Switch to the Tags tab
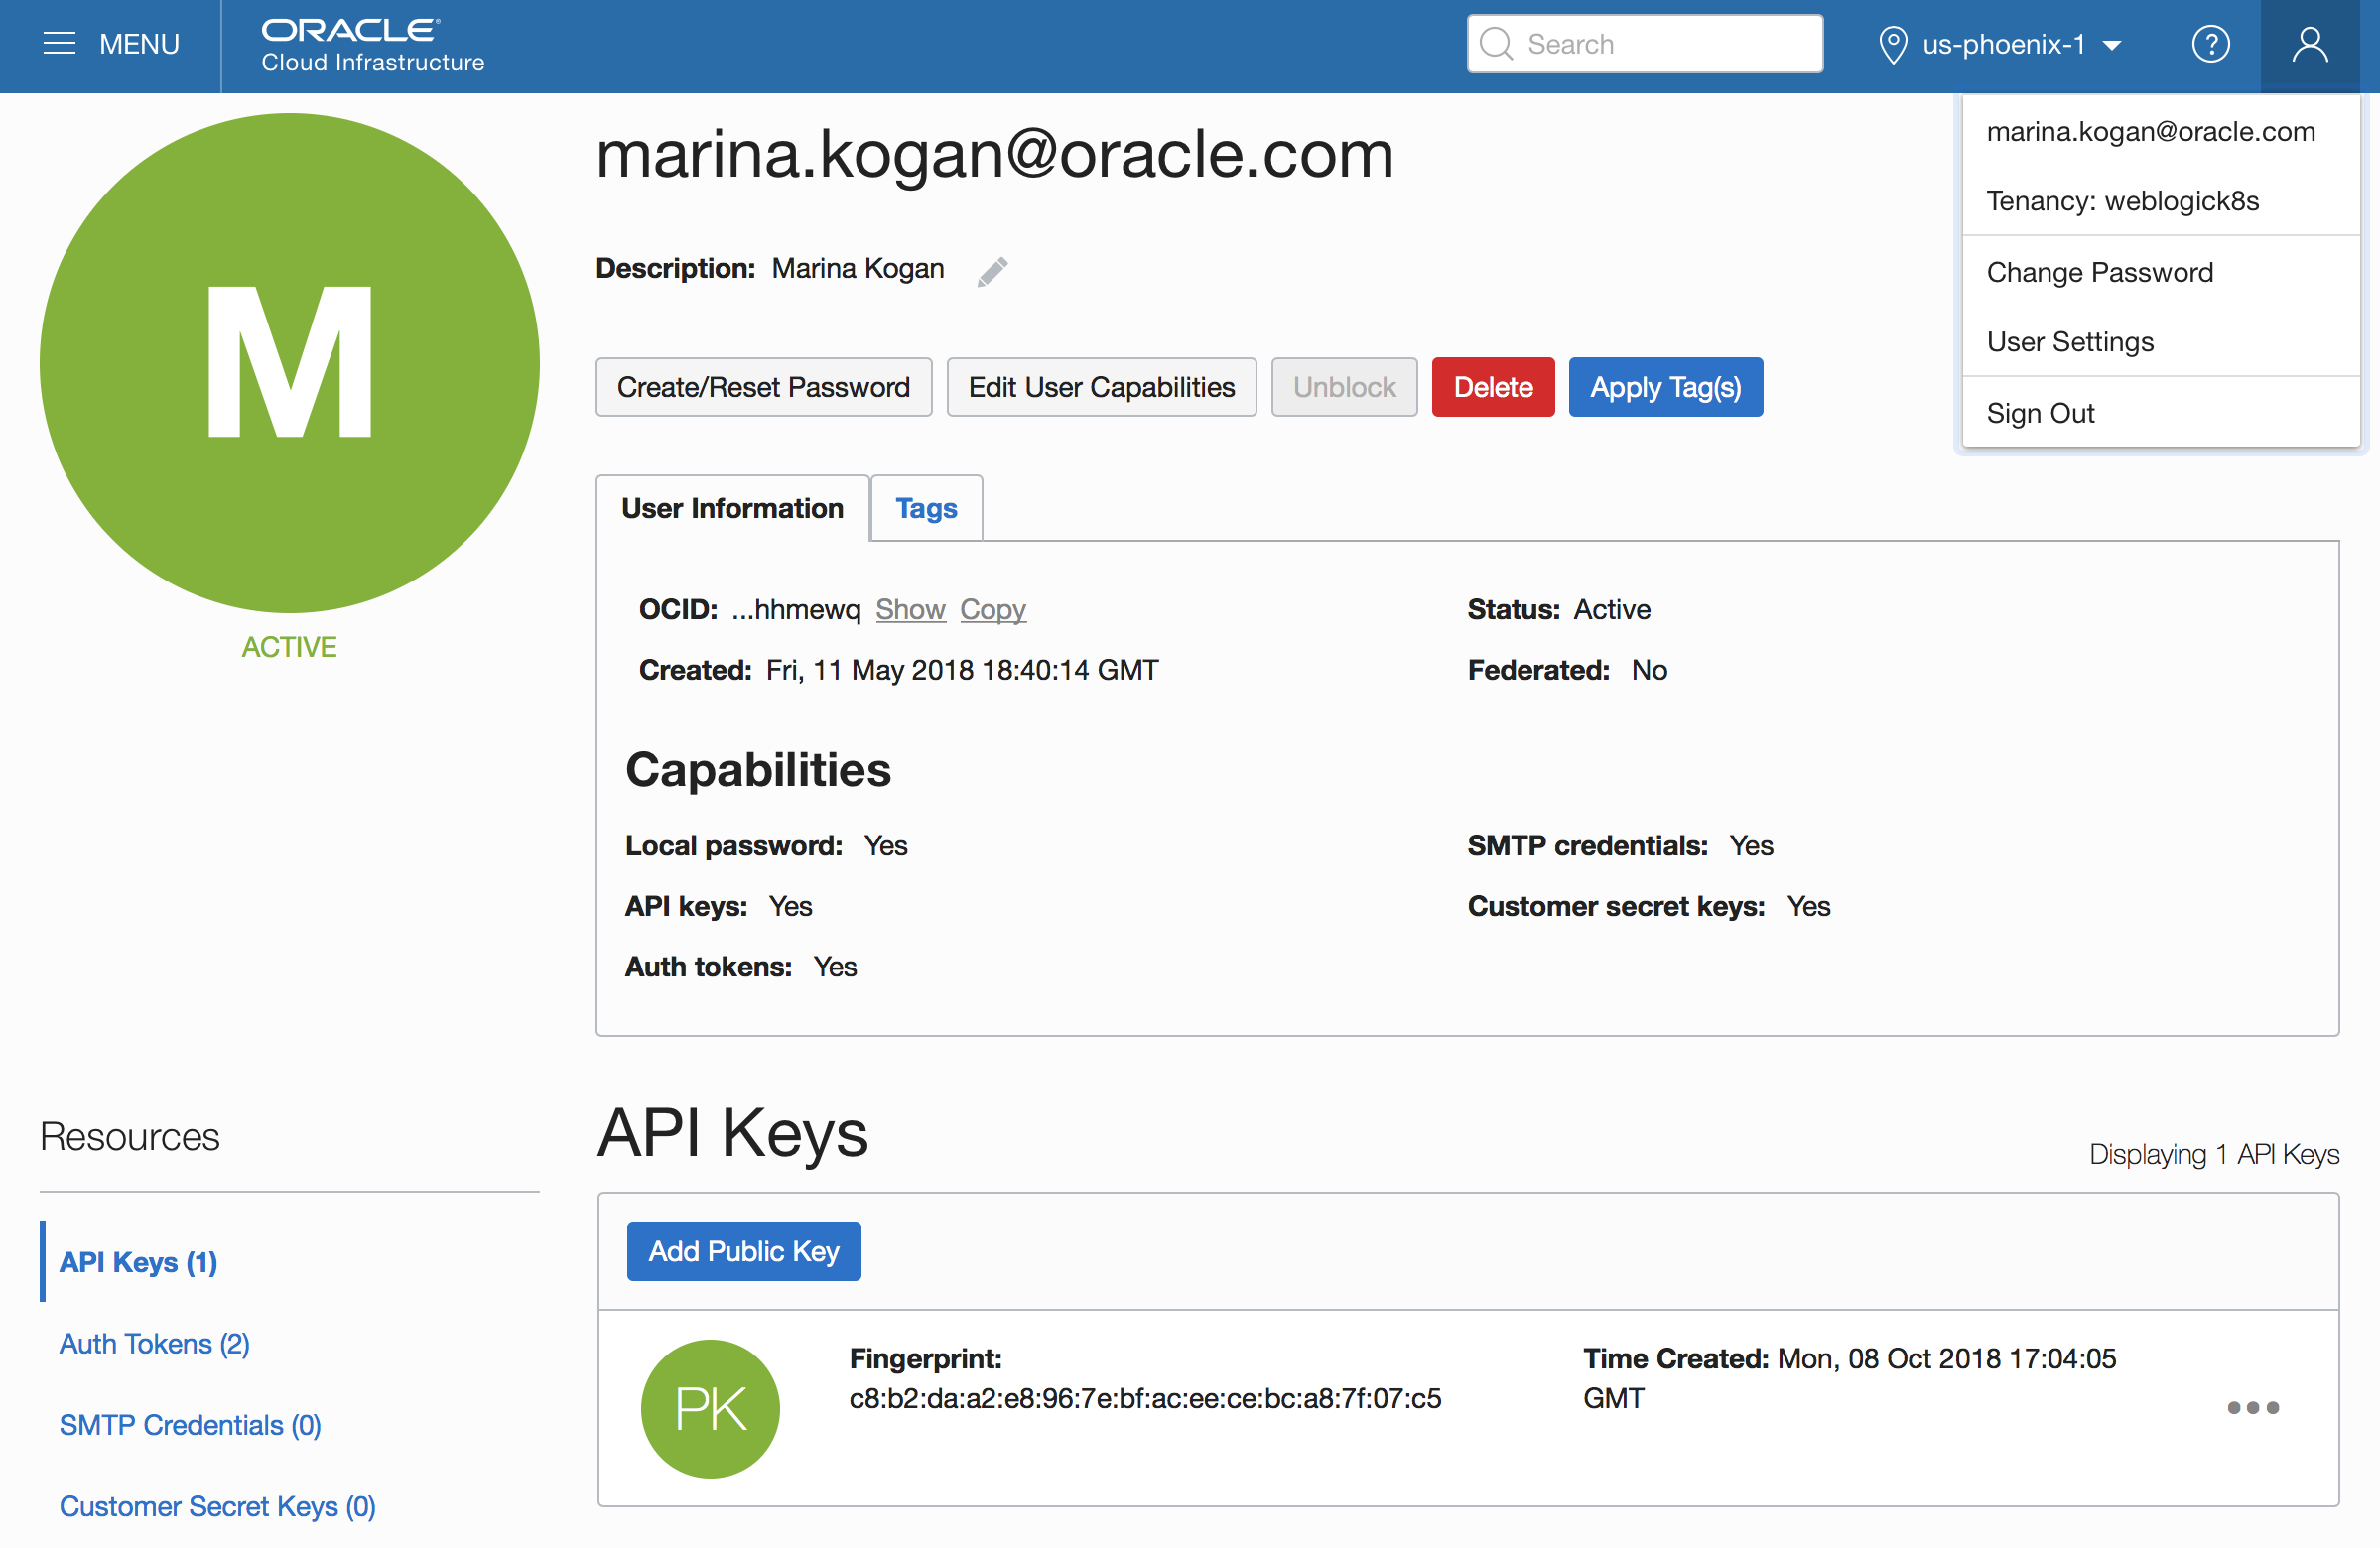Viewport: 2380px width, 1548px height. [926, 508]
